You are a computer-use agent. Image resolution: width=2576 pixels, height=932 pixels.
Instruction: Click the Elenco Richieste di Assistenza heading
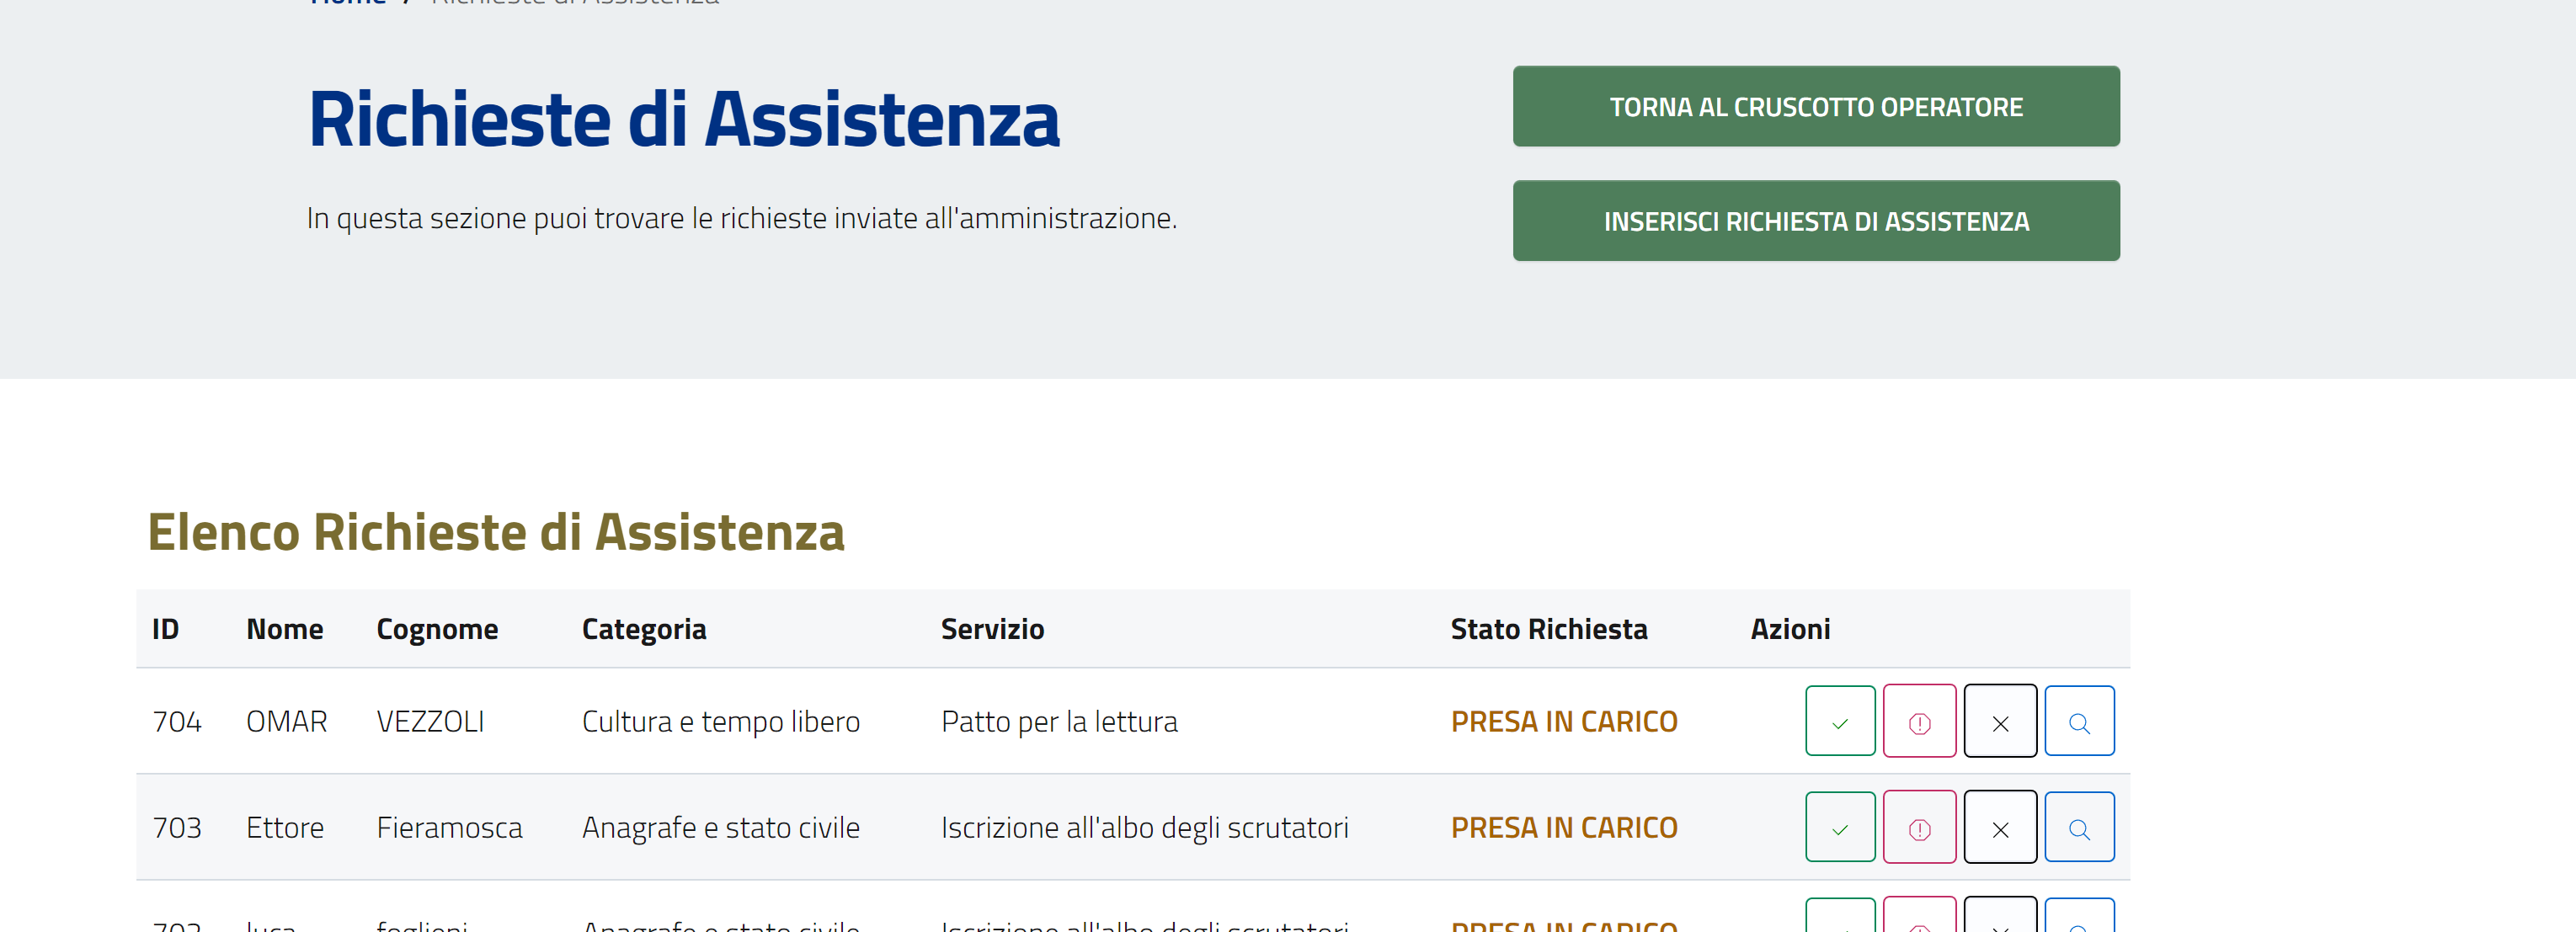pyautogui.click(x=496, y=535)
